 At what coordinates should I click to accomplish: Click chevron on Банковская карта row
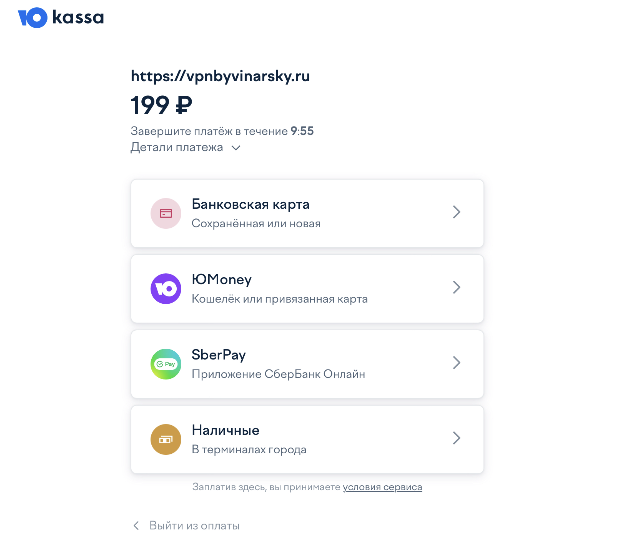pos(456,212)
